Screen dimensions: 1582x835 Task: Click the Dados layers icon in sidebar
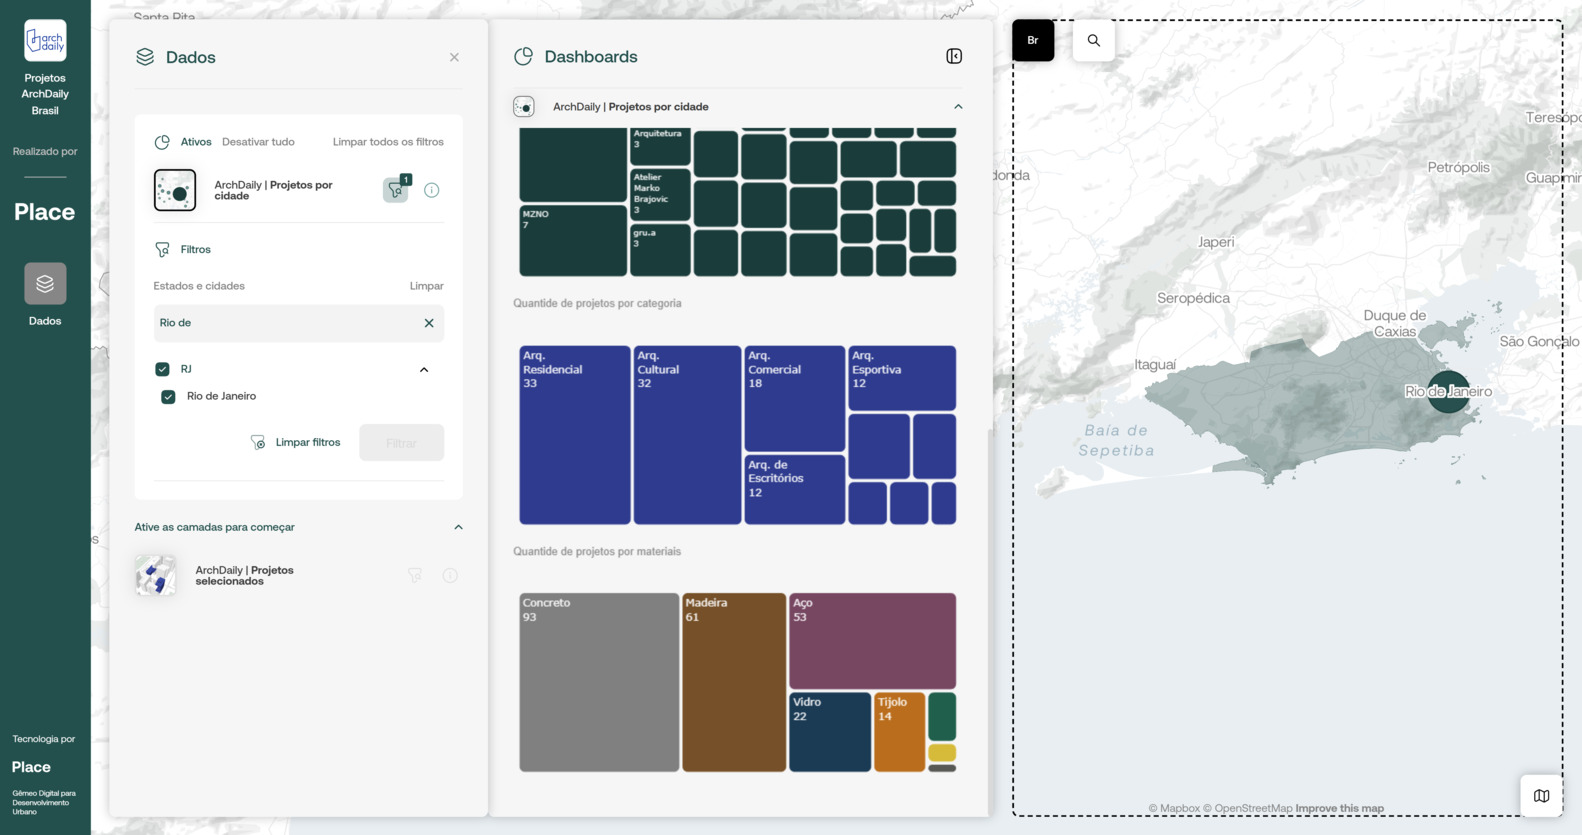[45, 284]
